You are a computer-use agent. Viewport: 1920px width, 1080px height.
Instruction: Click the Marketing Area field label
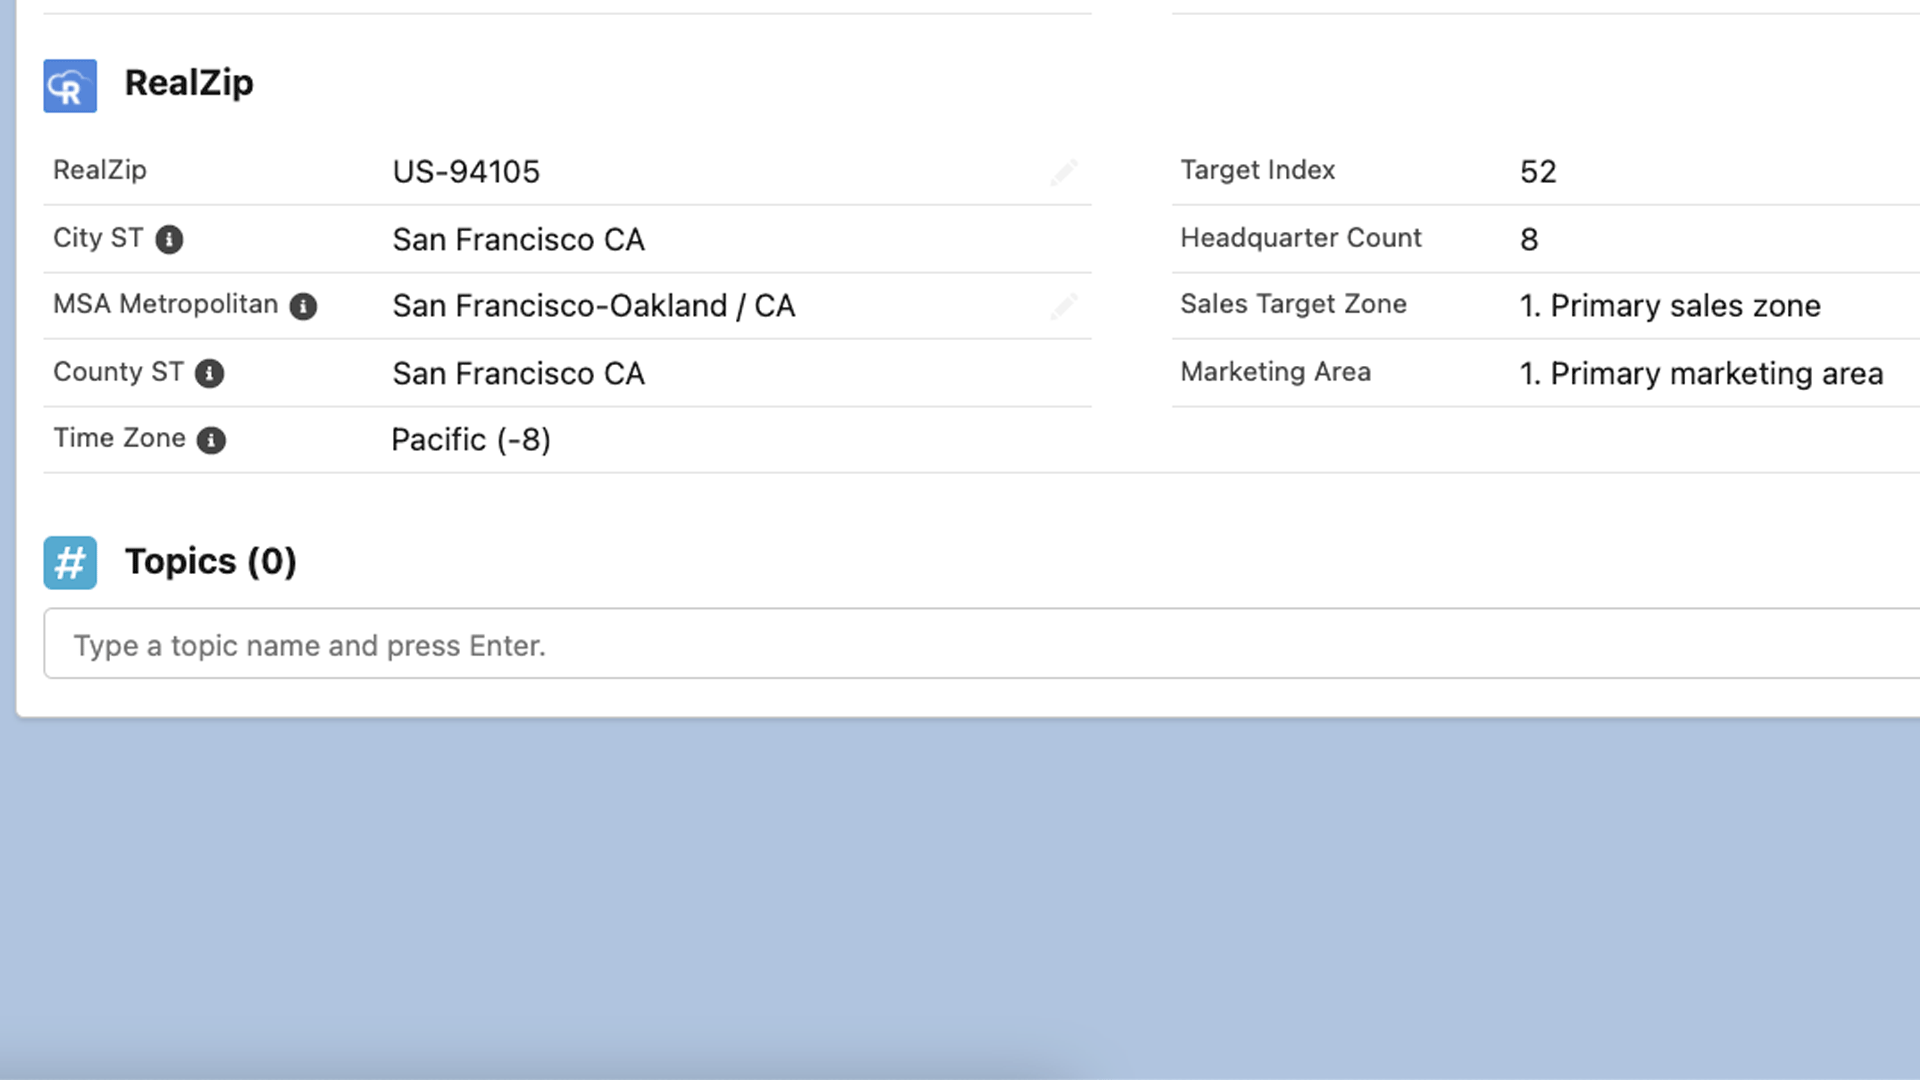pos(1275,372)
